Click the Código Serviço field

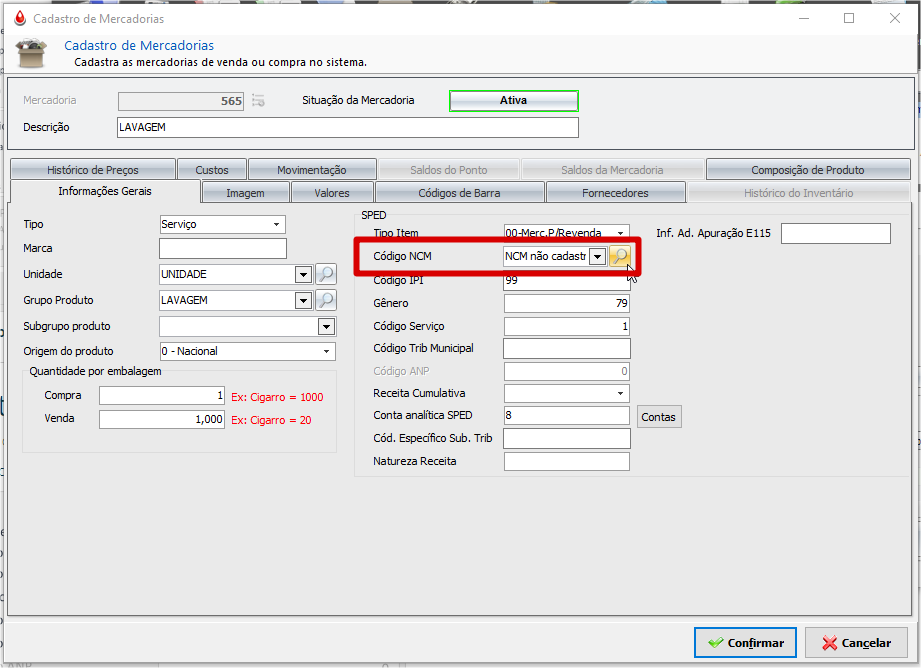pos(567,326)
